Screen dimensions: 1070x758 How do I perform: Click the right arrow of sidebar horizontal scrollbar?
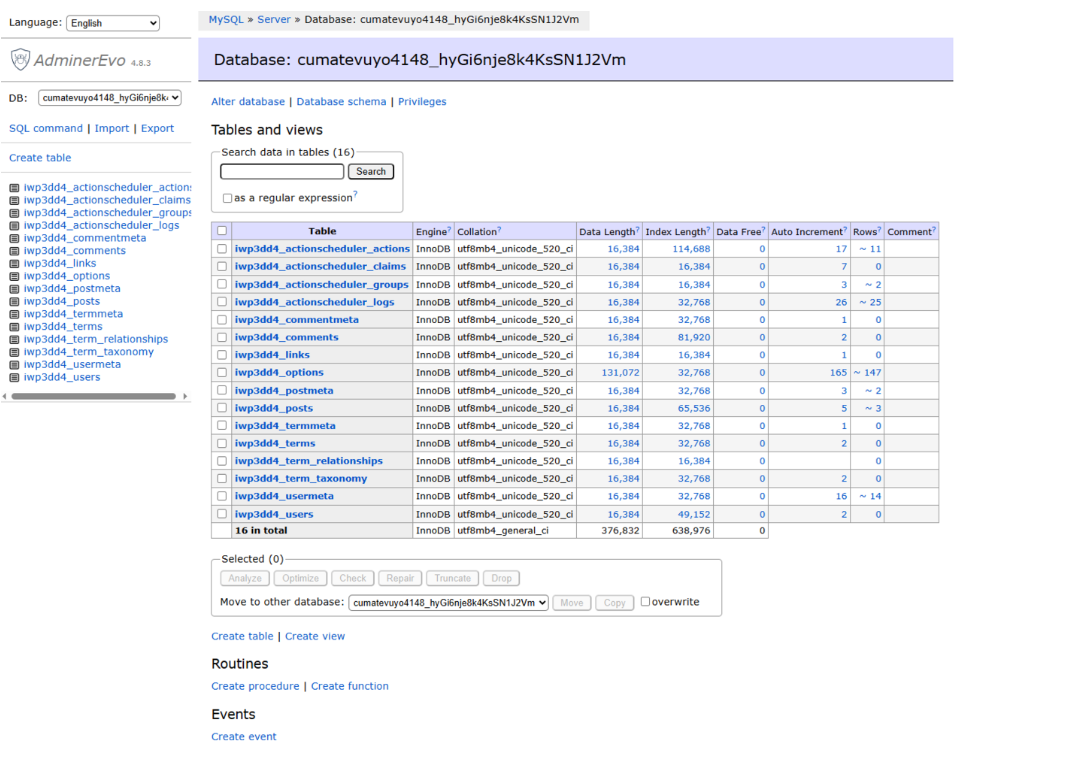(x=185, y=396)
